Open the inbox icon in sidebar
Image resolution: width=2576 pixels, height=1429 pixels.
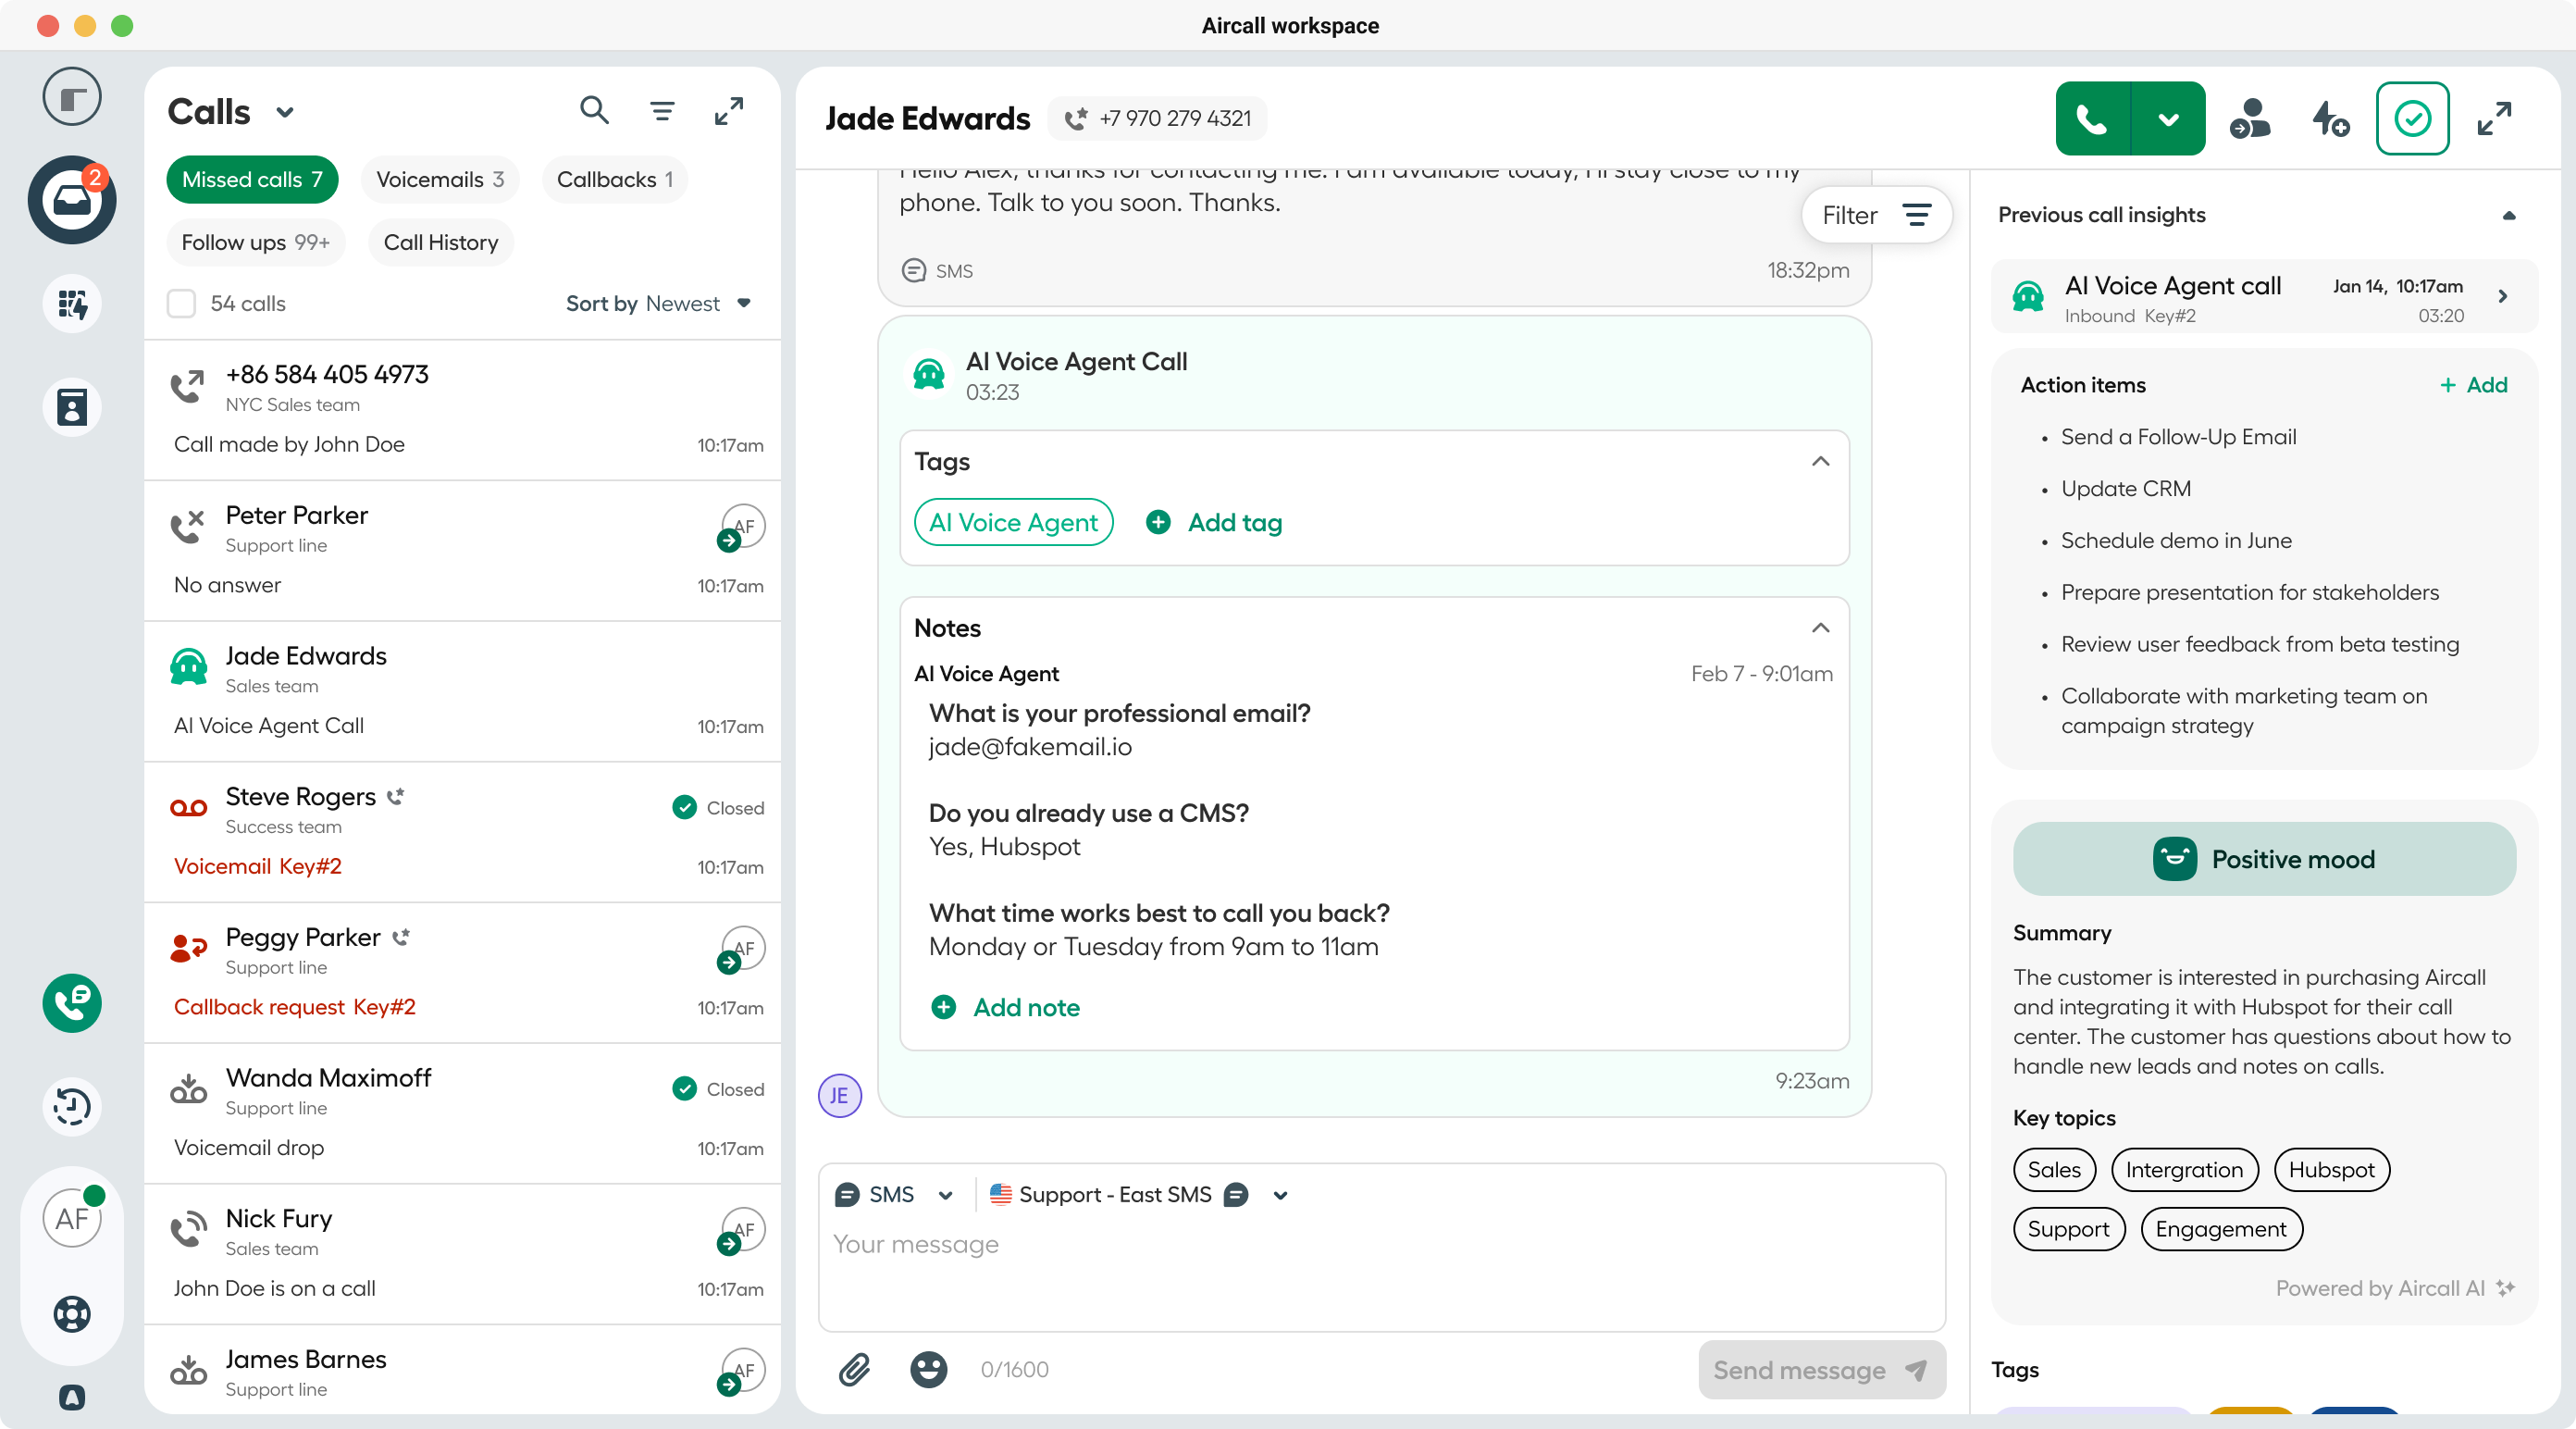(x=72, y=200)
